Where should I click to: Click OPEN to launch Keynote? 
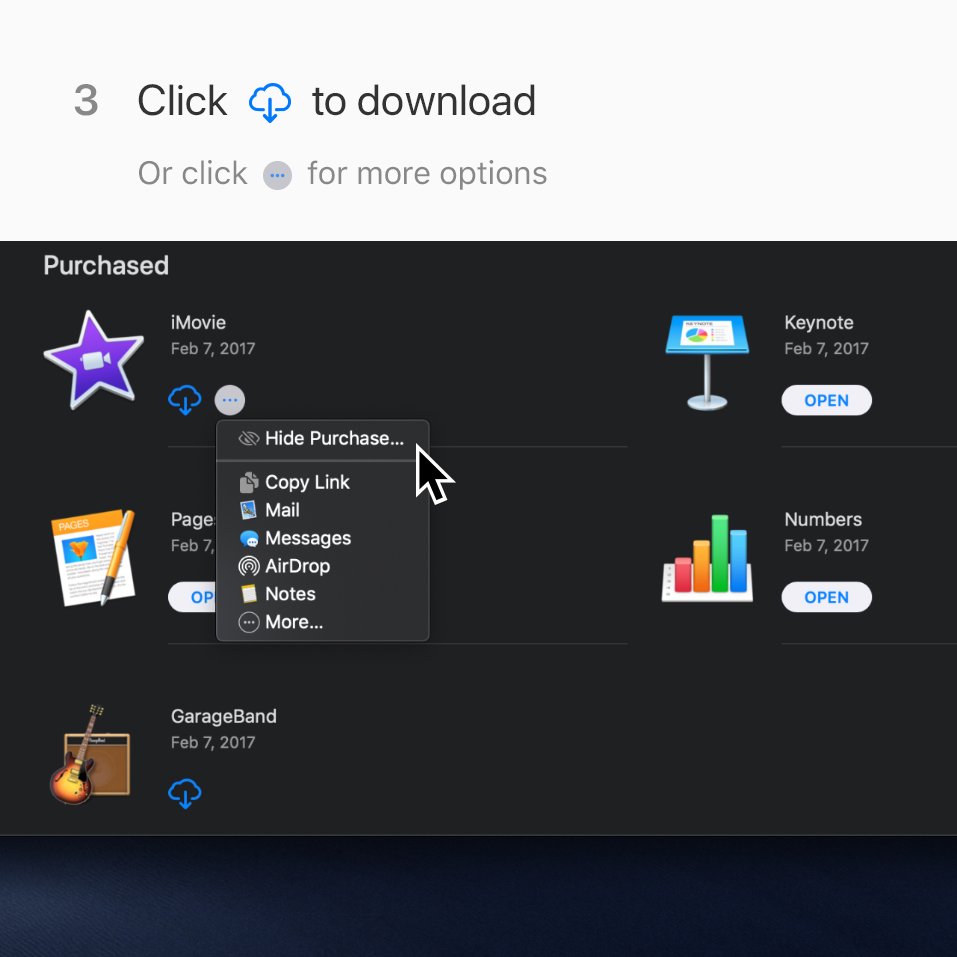click(826, 399)
